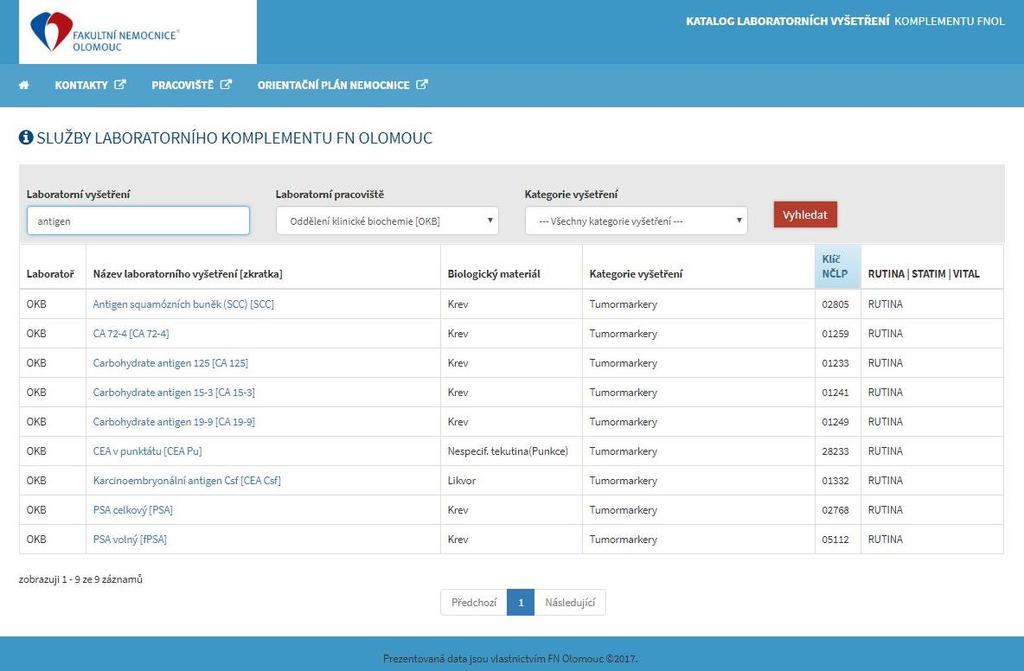The image size is (1024, 671).
Task: Click the info icon before SLUŽBY LABORATORNÍHO heading
Action: [x=26, y=137]
